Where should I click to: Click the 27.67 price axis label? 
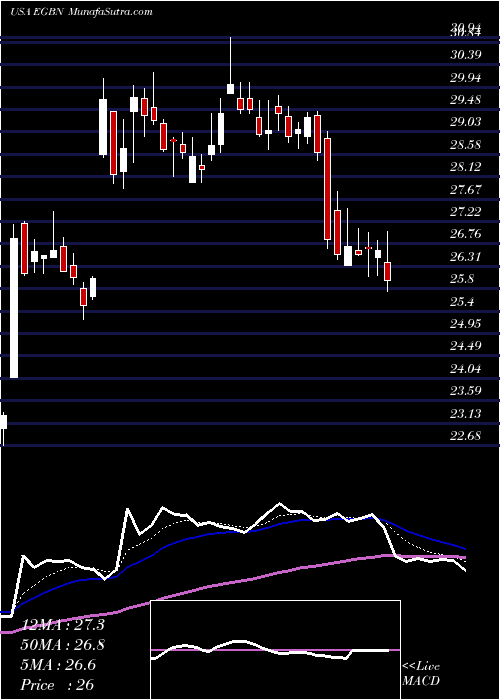pos(465,189)
